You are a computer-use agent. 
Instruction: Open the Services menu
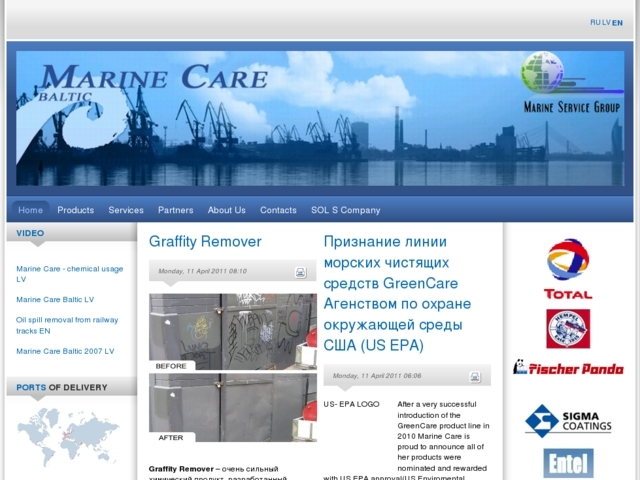(x=126, y=210)
